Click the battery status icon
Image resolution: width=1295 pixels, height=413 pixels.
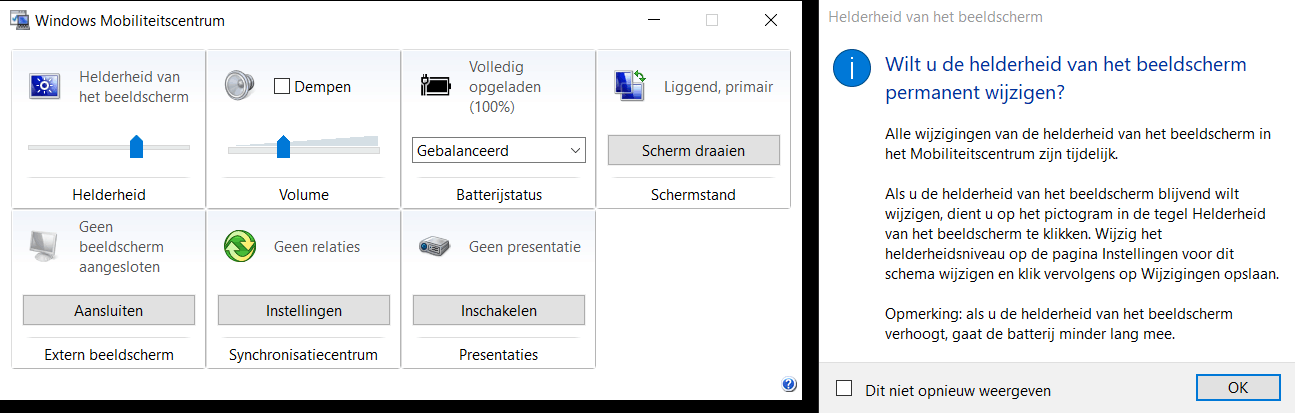(436, 84)
